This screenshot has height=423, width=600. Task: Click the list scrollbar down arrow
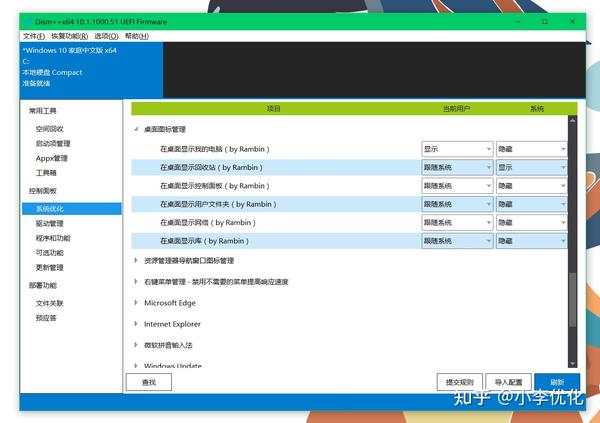tap(572, 363)
